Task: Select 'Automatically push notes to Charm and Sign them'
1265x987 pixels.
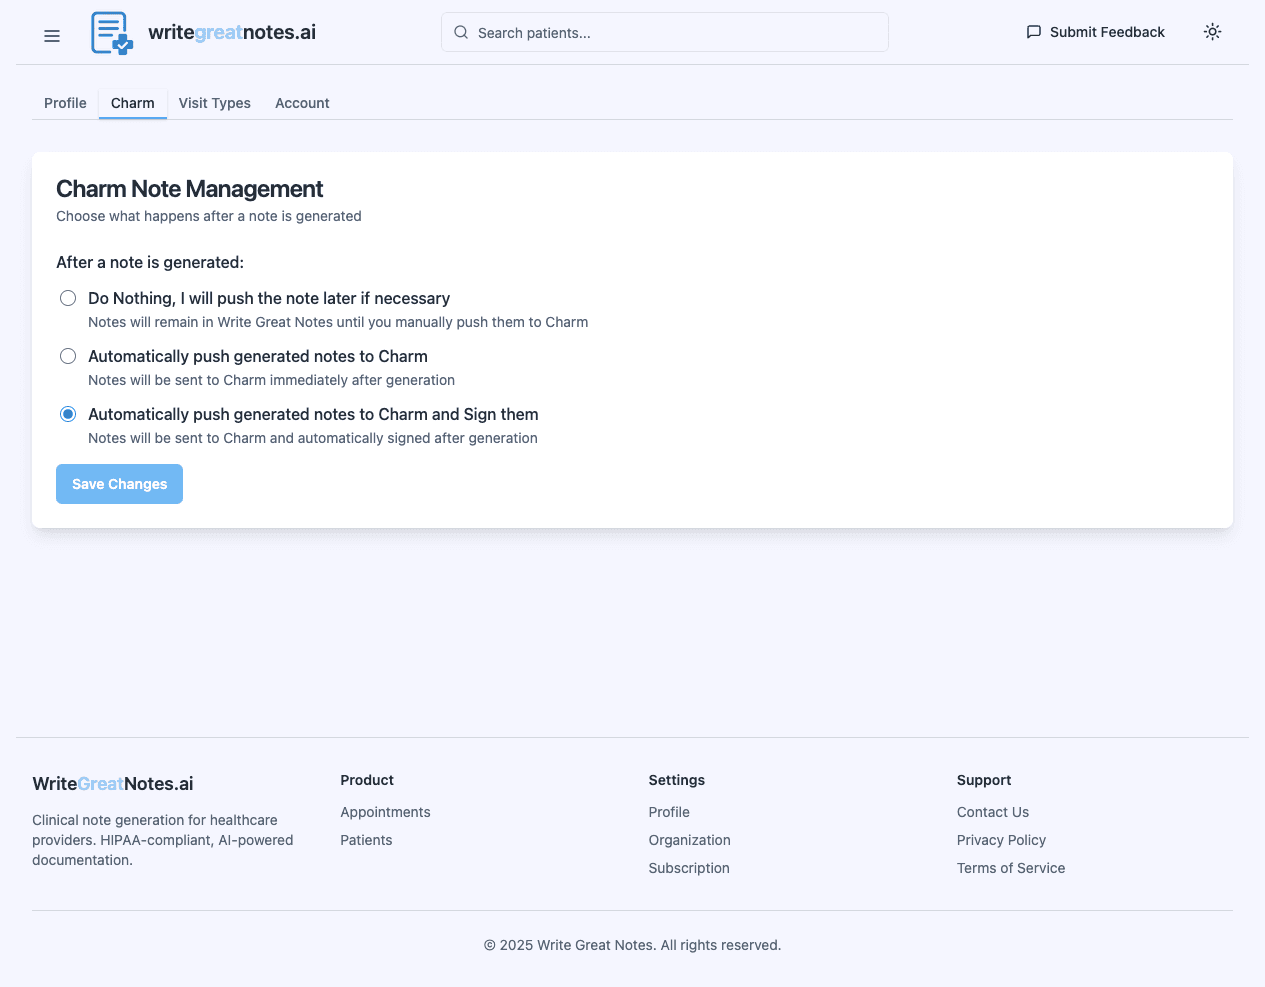Action: 67,413
